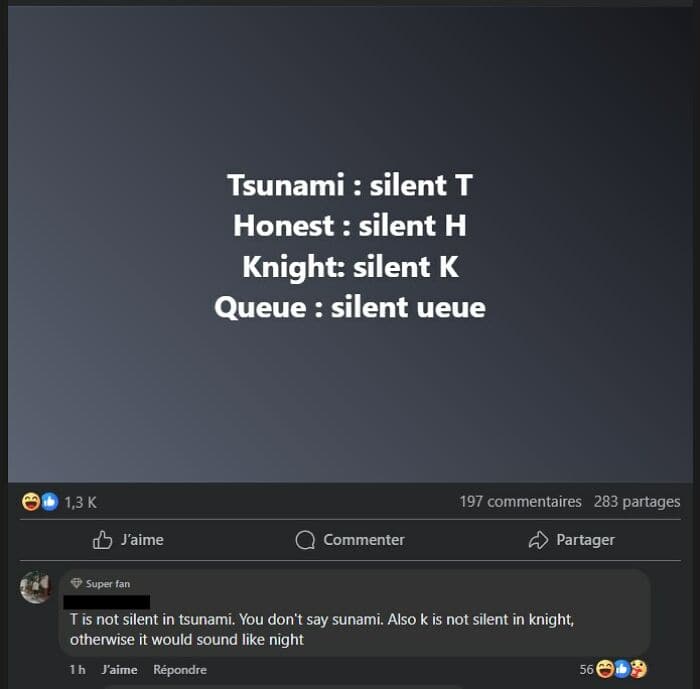Click the redacted commenter name
700x689 pixels.
(107, 602)
